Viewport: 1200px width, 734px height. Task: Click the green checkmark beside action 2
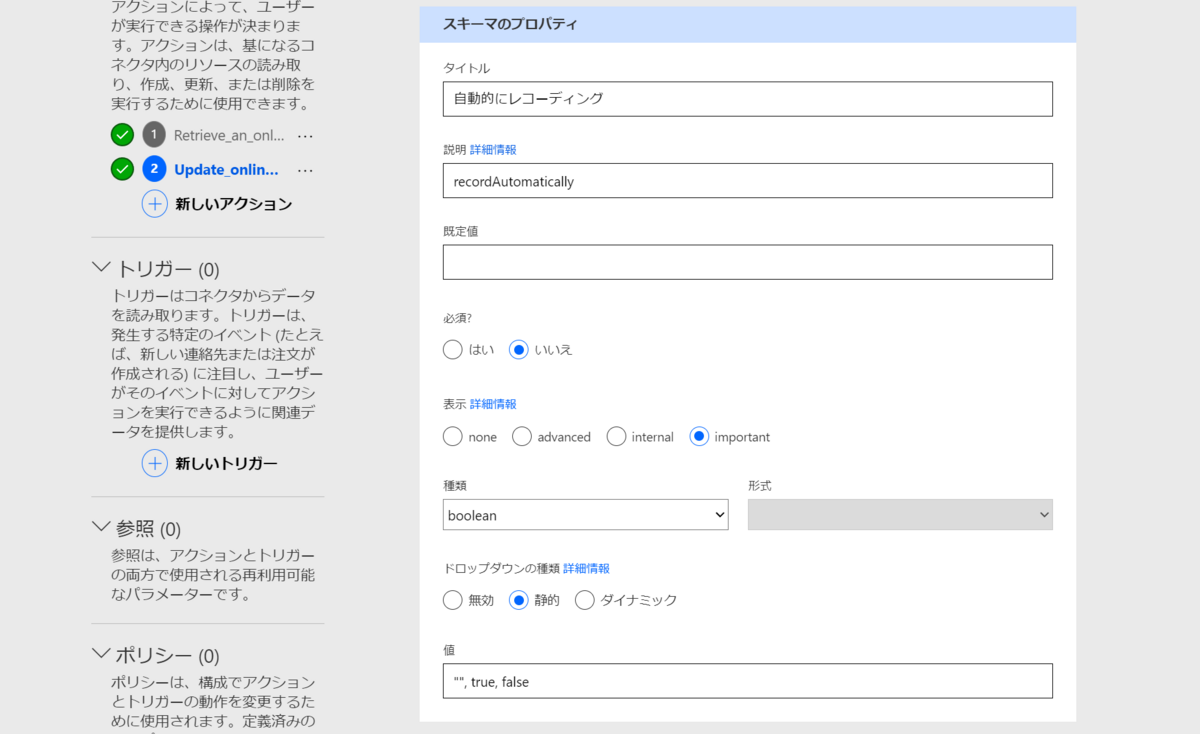tap(122, 170)
